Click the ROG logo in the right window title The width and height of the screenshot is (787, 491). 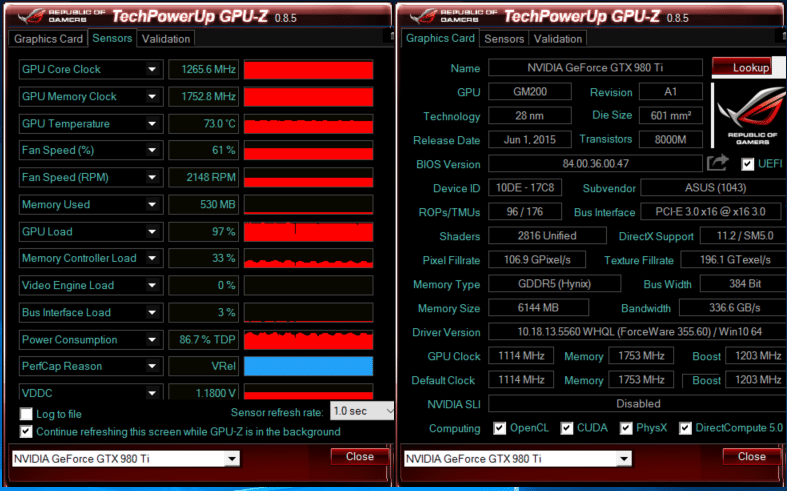pyautogui.click(x=423, y=16)
